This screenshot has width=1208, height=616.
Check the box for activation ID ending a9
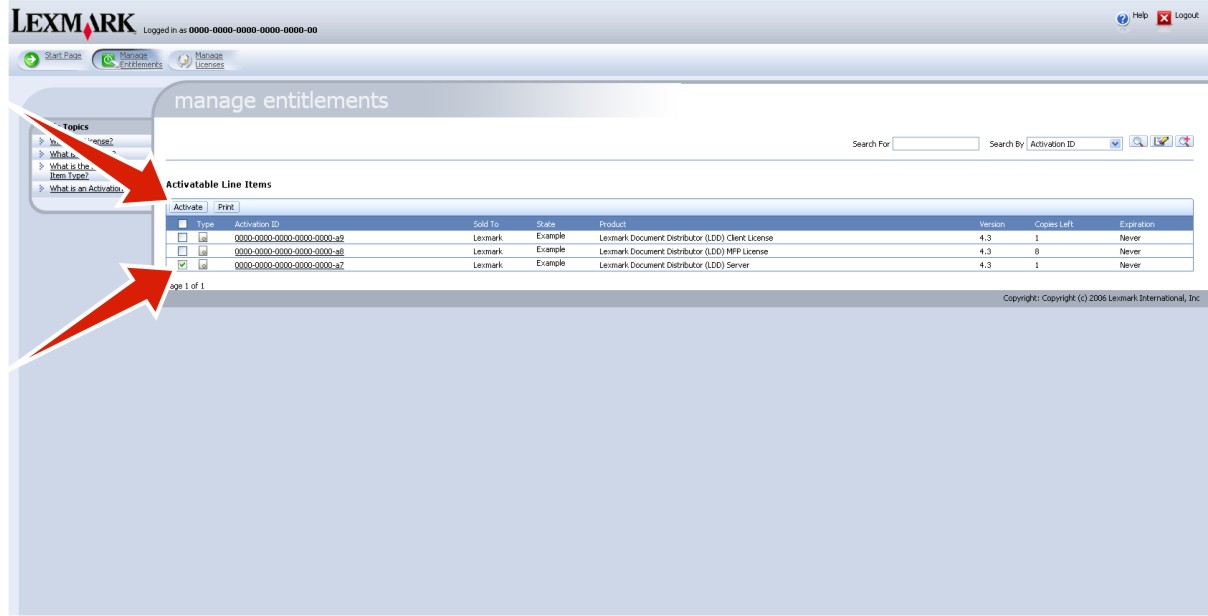click(x=182, y=238)
